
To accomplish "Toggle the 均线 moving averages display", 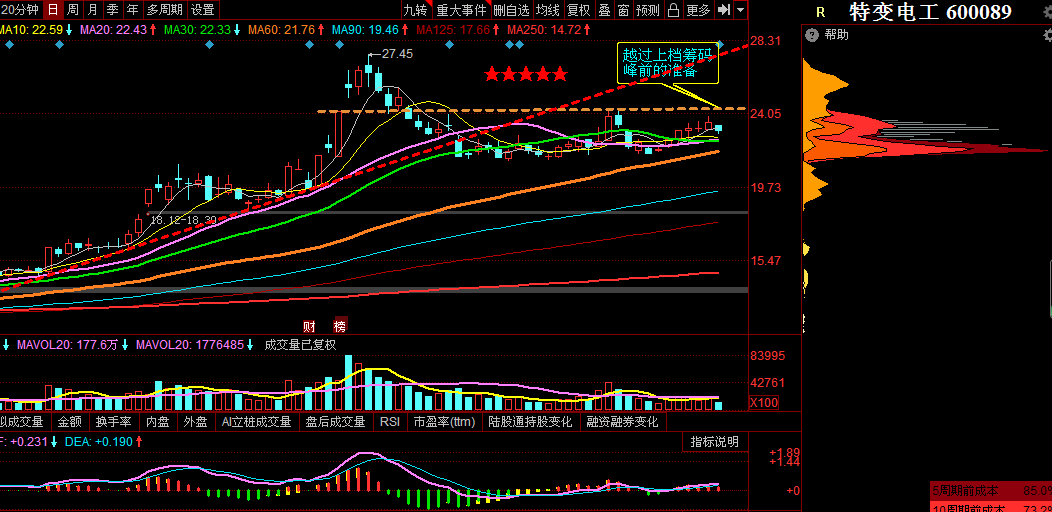I will coord(547,9).
